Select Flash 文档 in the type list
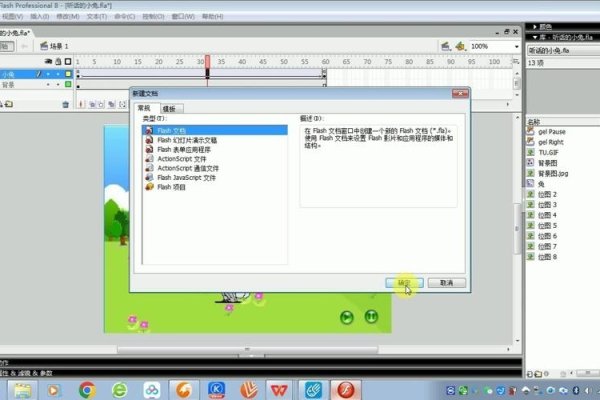Viewport: 600px width, 400px height. click(x=215, y=131)
